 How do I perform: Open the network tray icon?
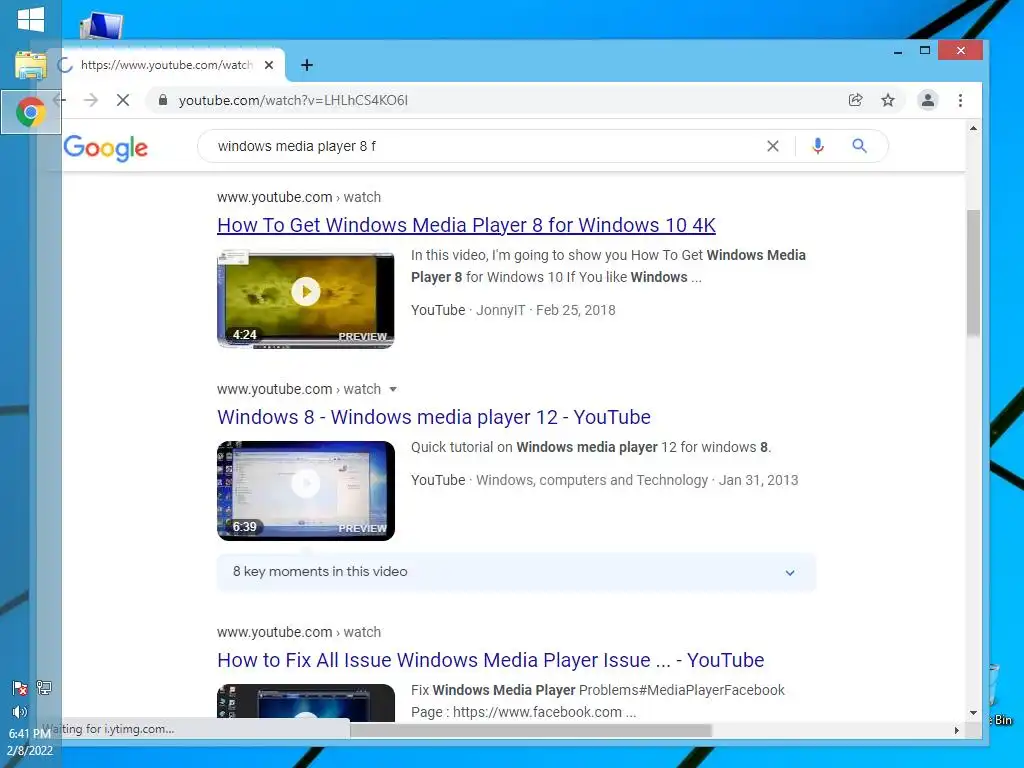point(44,688)
